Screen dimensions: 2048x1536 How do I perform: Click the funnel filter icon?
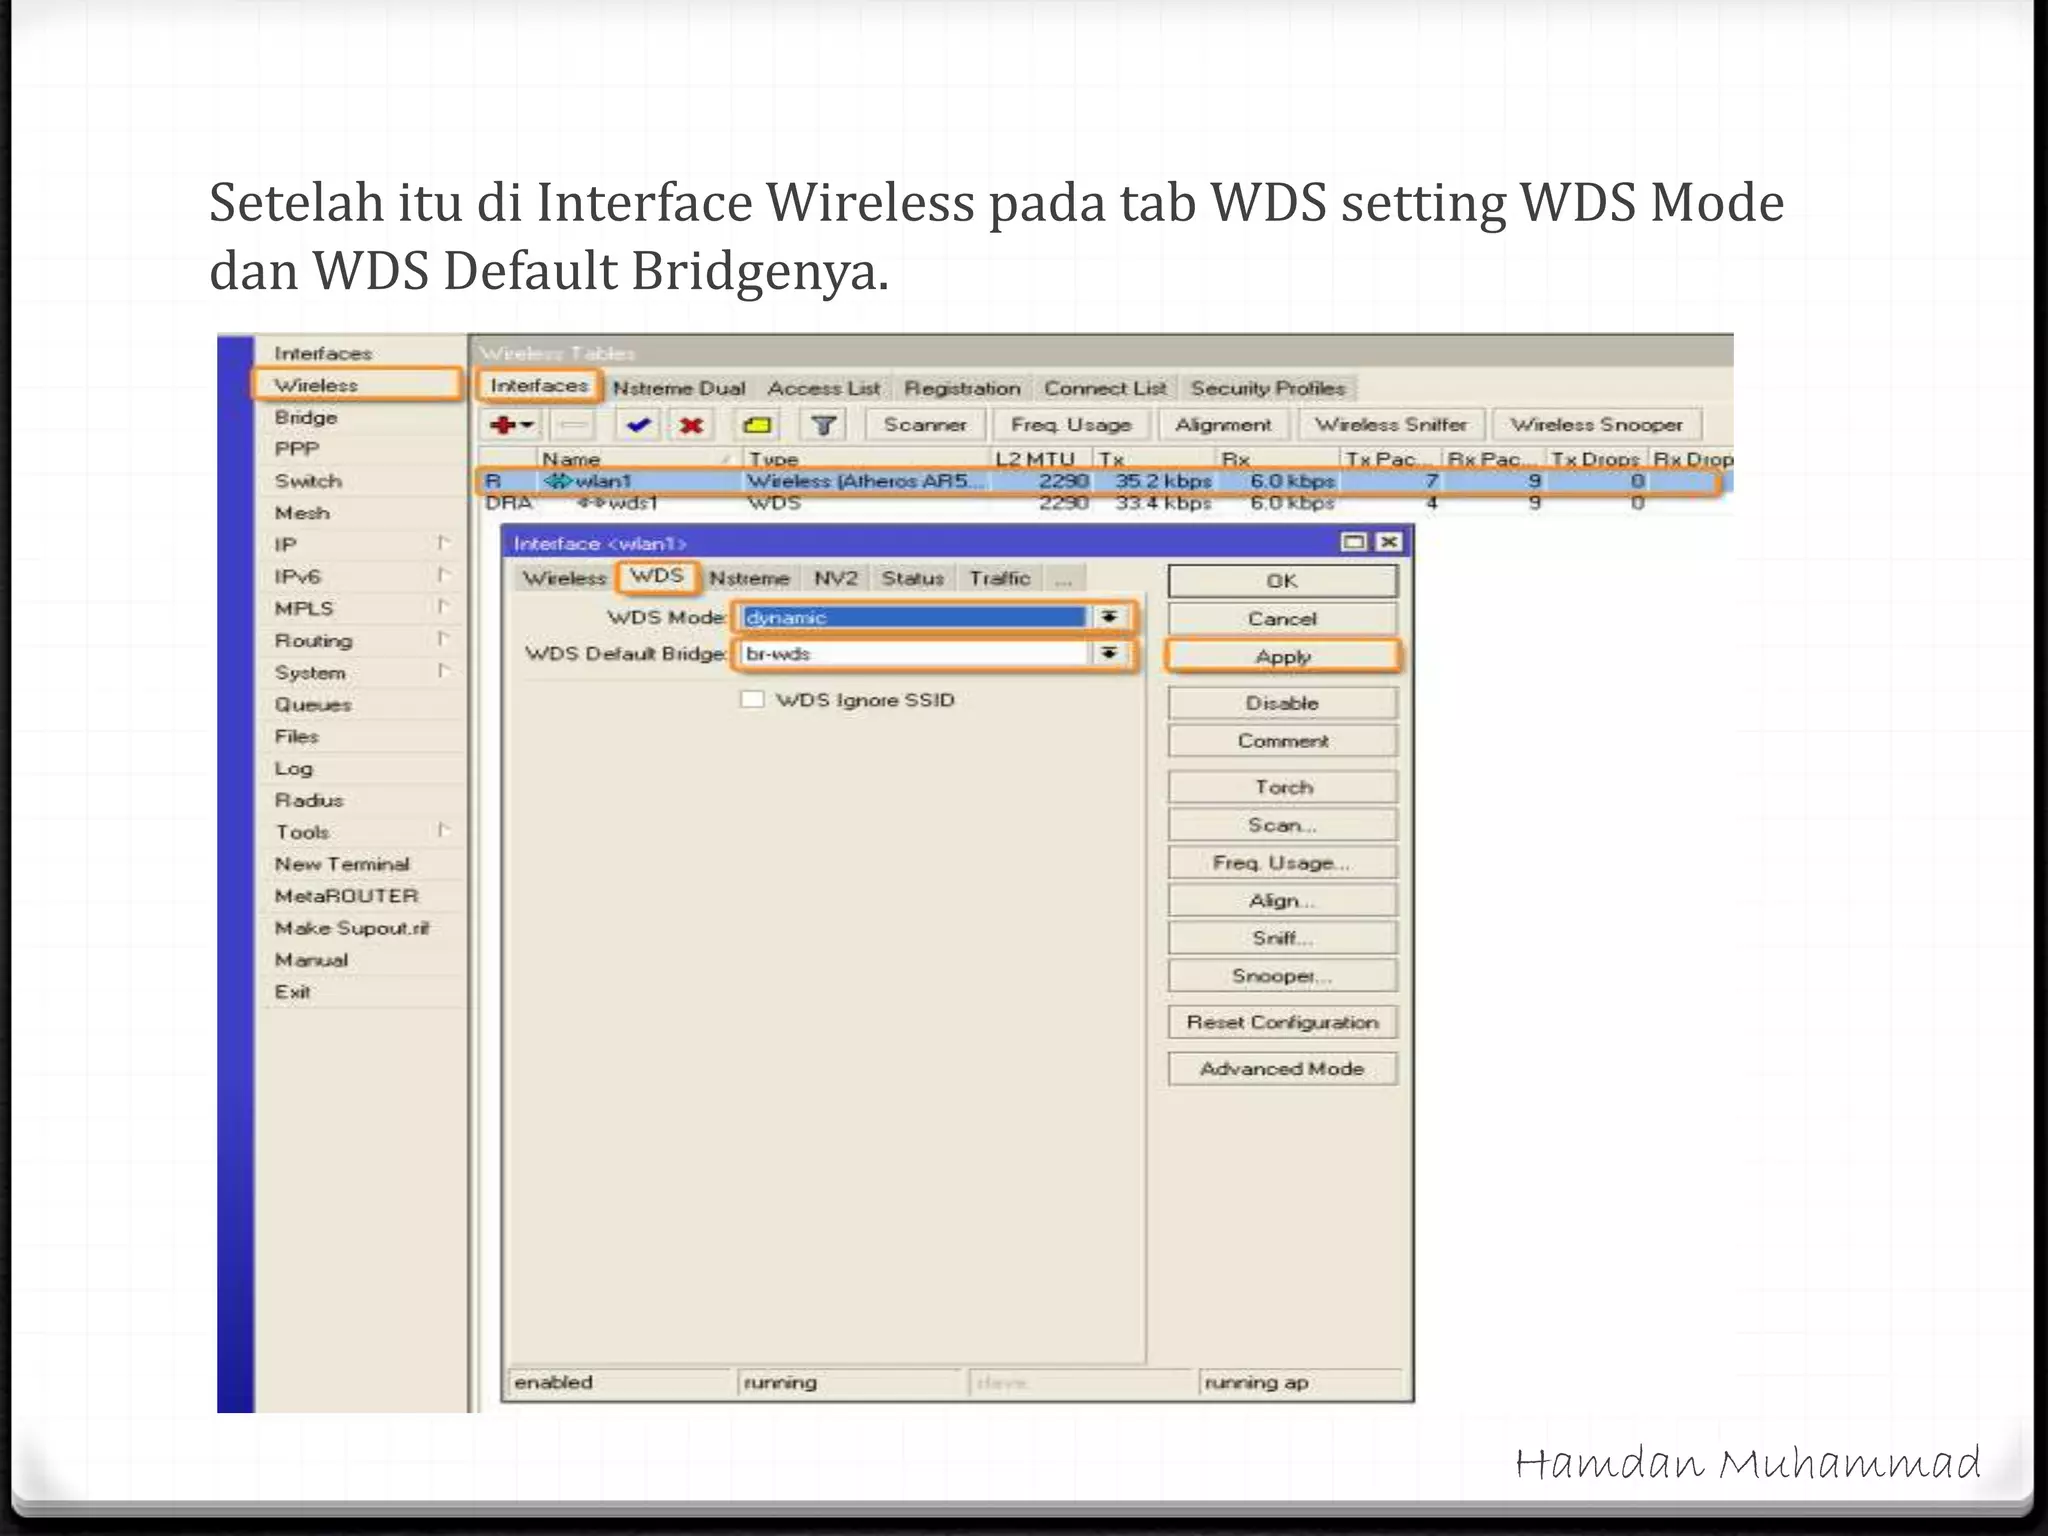[x=823, y=425]
